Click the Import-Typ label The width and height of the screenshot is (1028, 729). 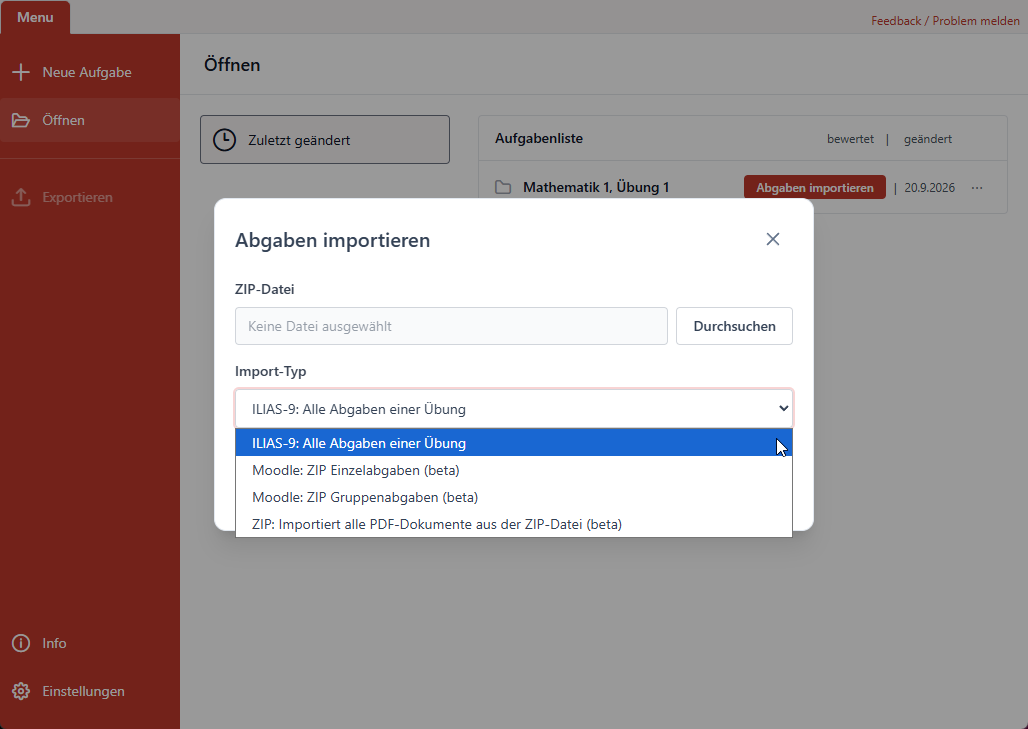(271, 371)
